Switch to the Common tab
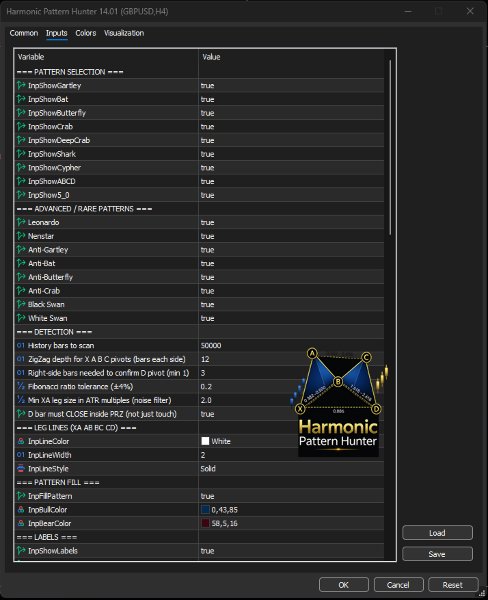 click(x=24, y=33)
